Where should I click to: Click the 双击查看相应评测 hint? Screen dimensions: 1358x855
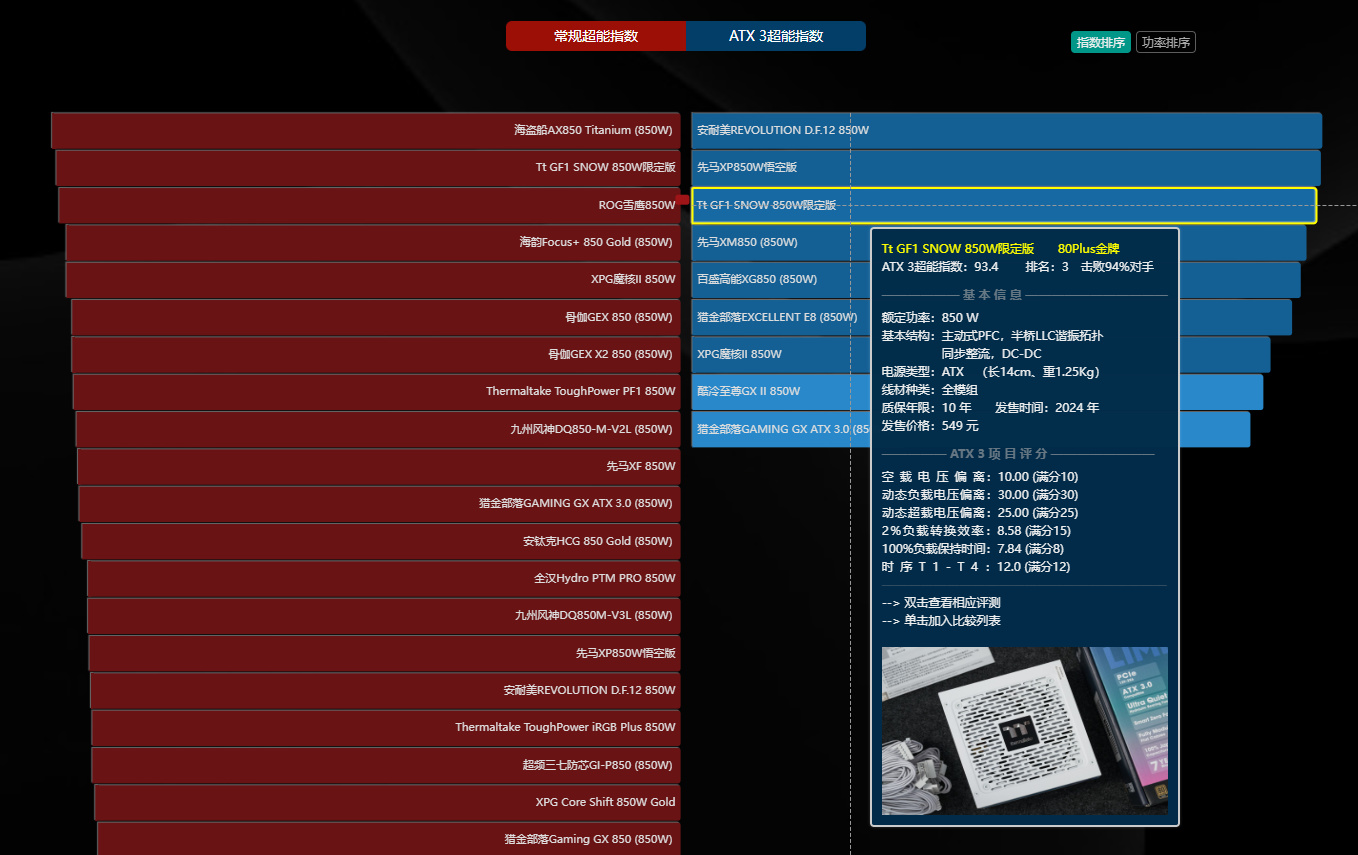point(941,603)
